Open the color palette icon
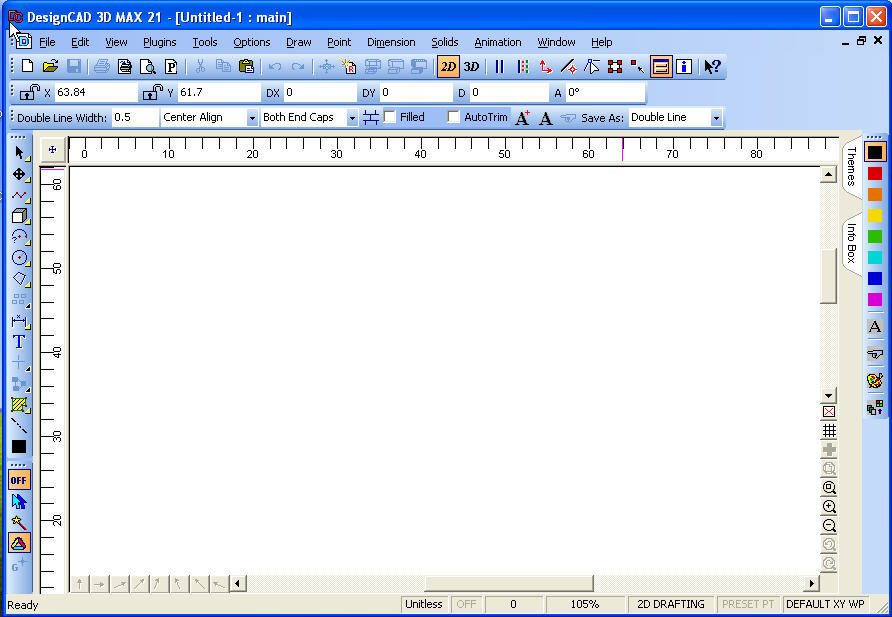 [x=875, y=380]
